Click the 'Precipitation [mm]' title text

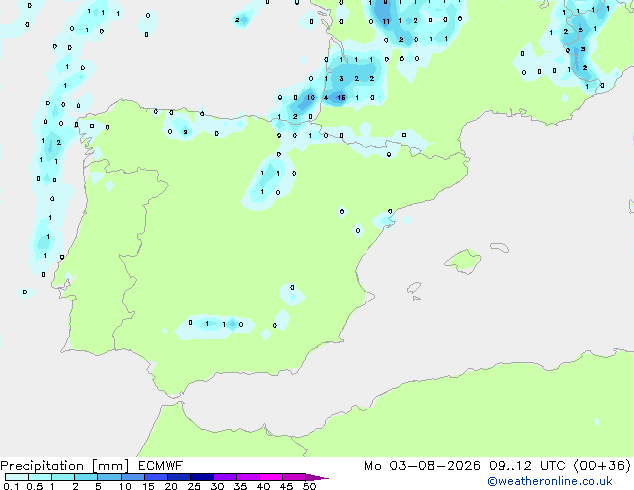click(x=65, y=466)
